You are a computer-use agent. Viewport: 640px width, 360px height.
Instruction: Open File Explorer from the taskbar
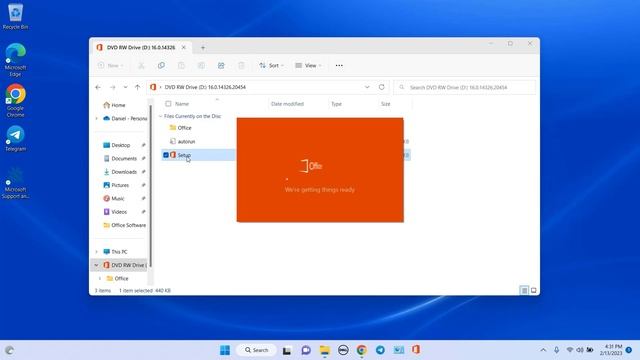coord(324,350)
